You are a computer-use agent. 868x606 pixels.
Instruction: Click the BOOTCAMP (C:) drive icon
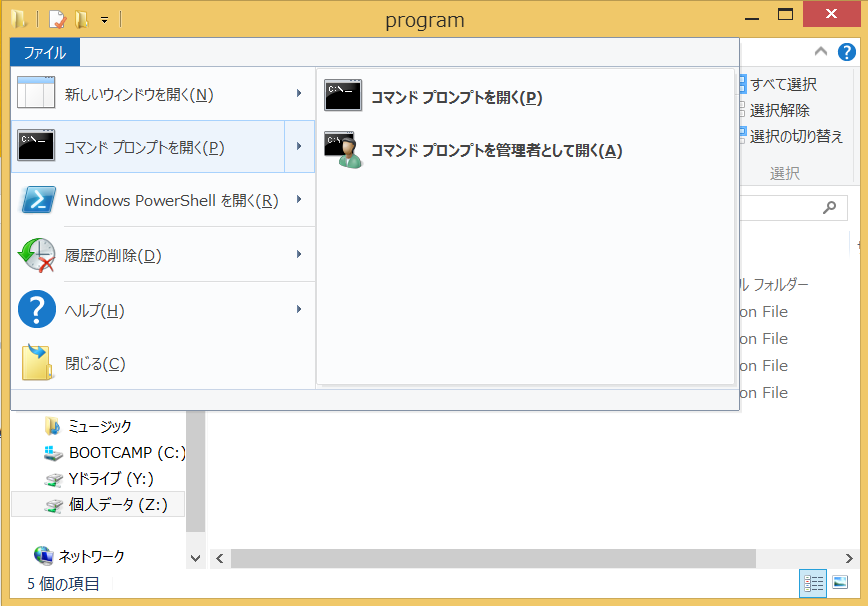click(53, 453)
